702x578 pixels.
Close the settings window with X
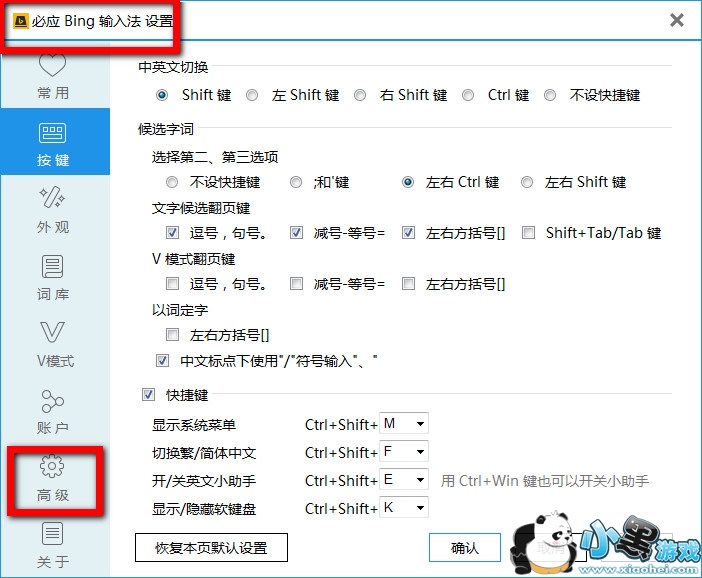point(676,20)
